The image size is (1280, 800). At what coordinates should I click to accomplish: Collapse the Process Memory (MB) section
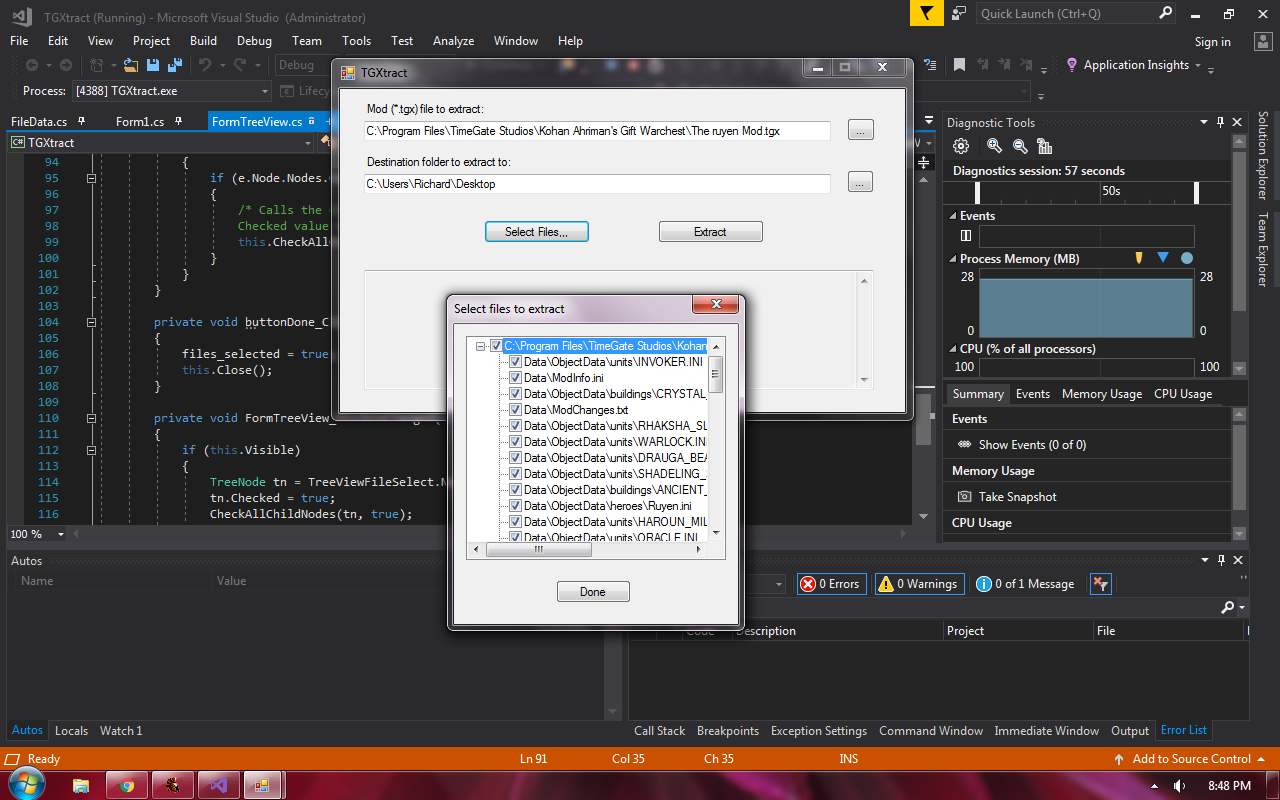tap(951, 259)
